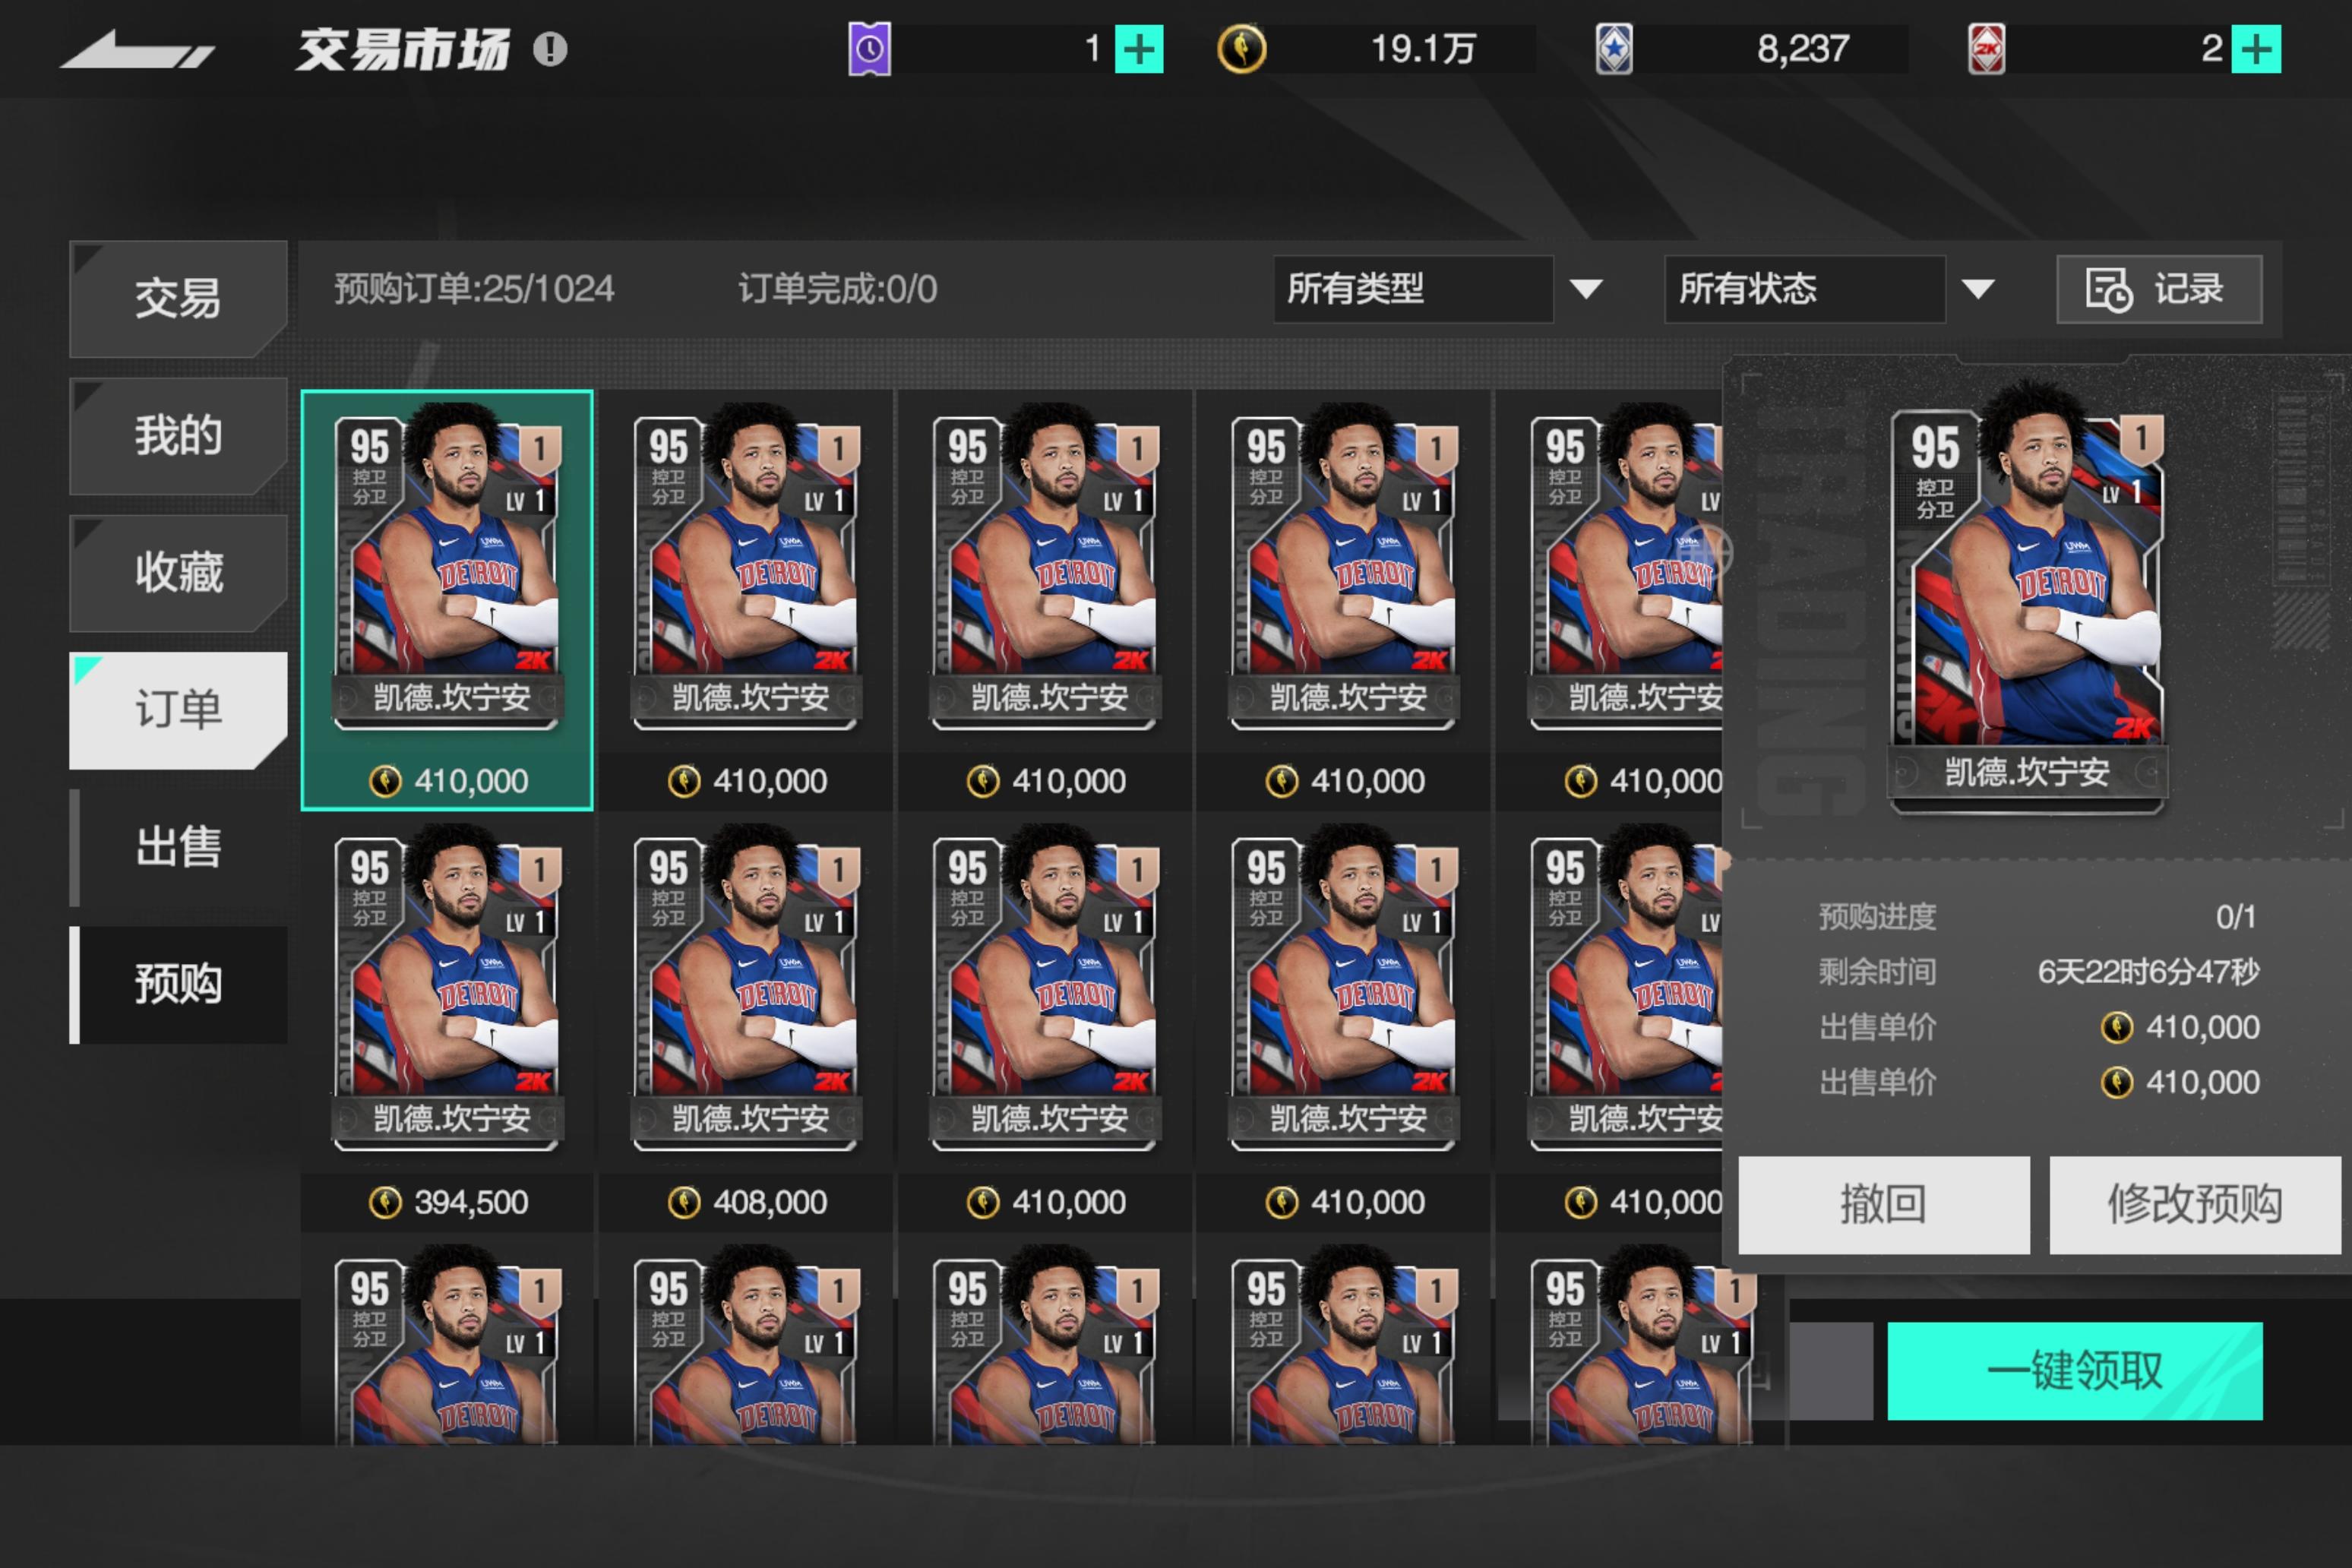Click the 预购订单:25/1024 text
The height and width of the screenshot is (1568, 2352).
coord(474,289)
